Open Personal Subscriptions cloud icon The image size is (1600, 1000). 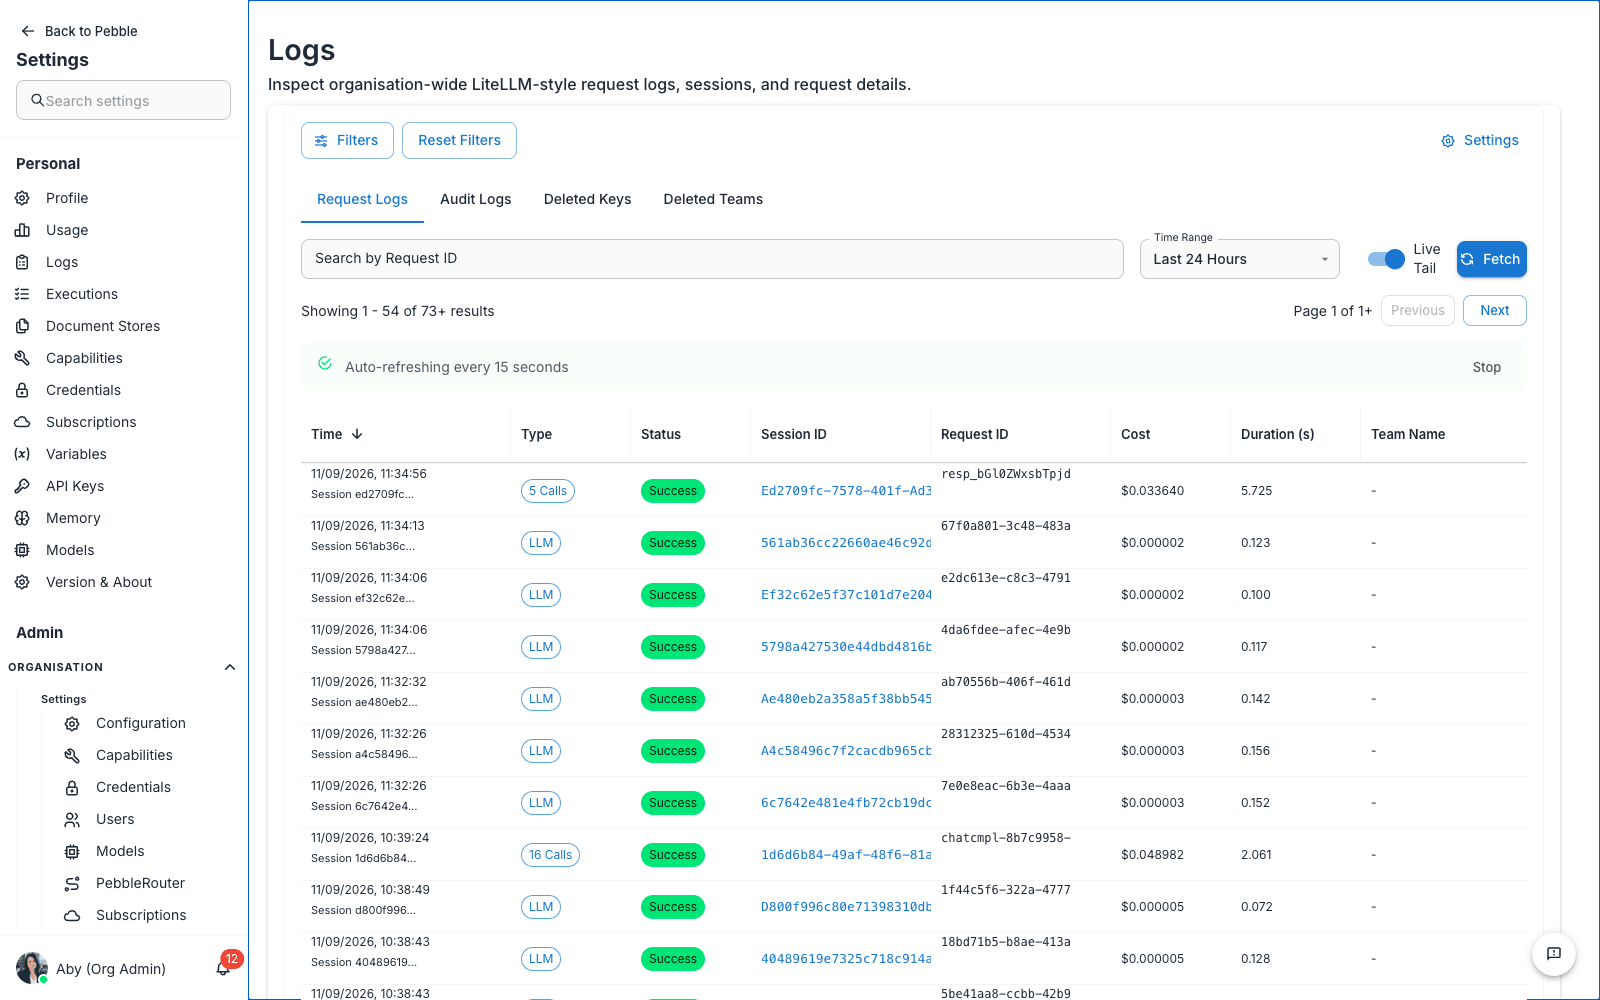tap(22, 422)
